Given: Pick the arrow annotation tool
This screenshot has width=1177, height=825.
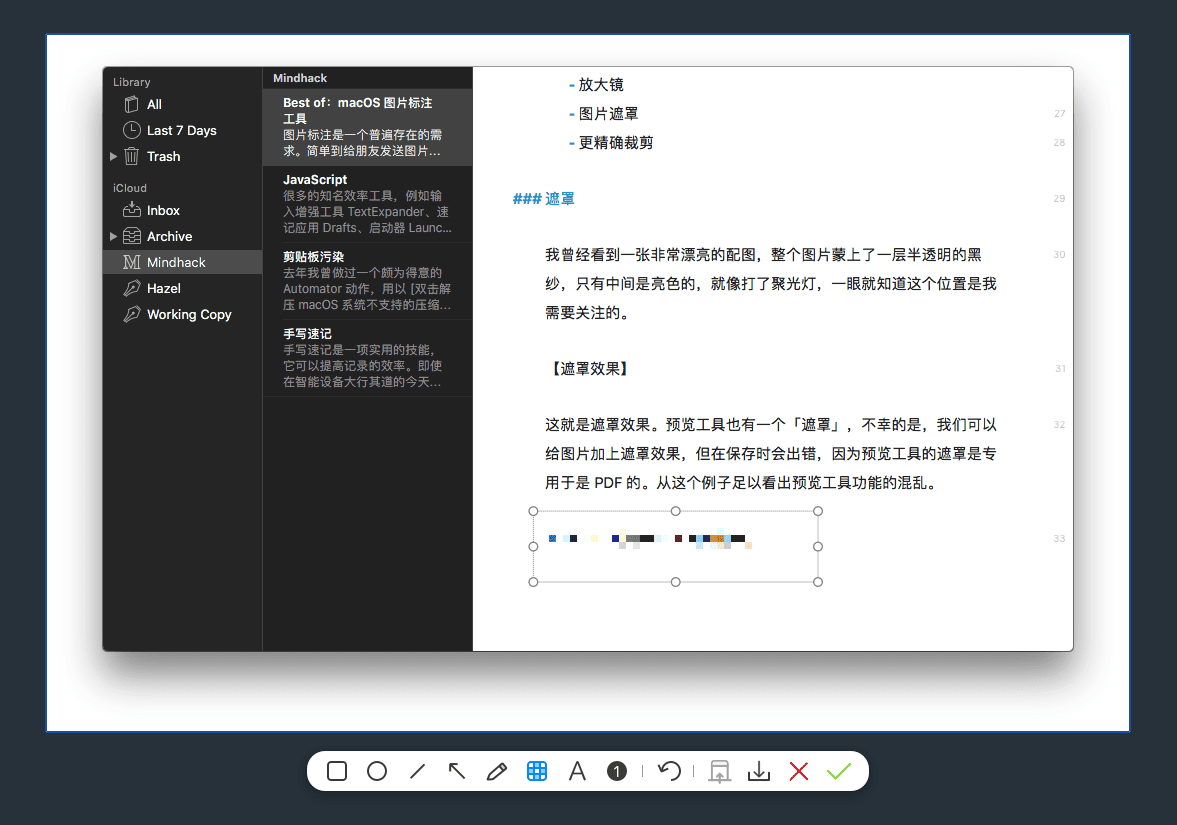Looking at the screenshot, I should [x=457, y=771].
